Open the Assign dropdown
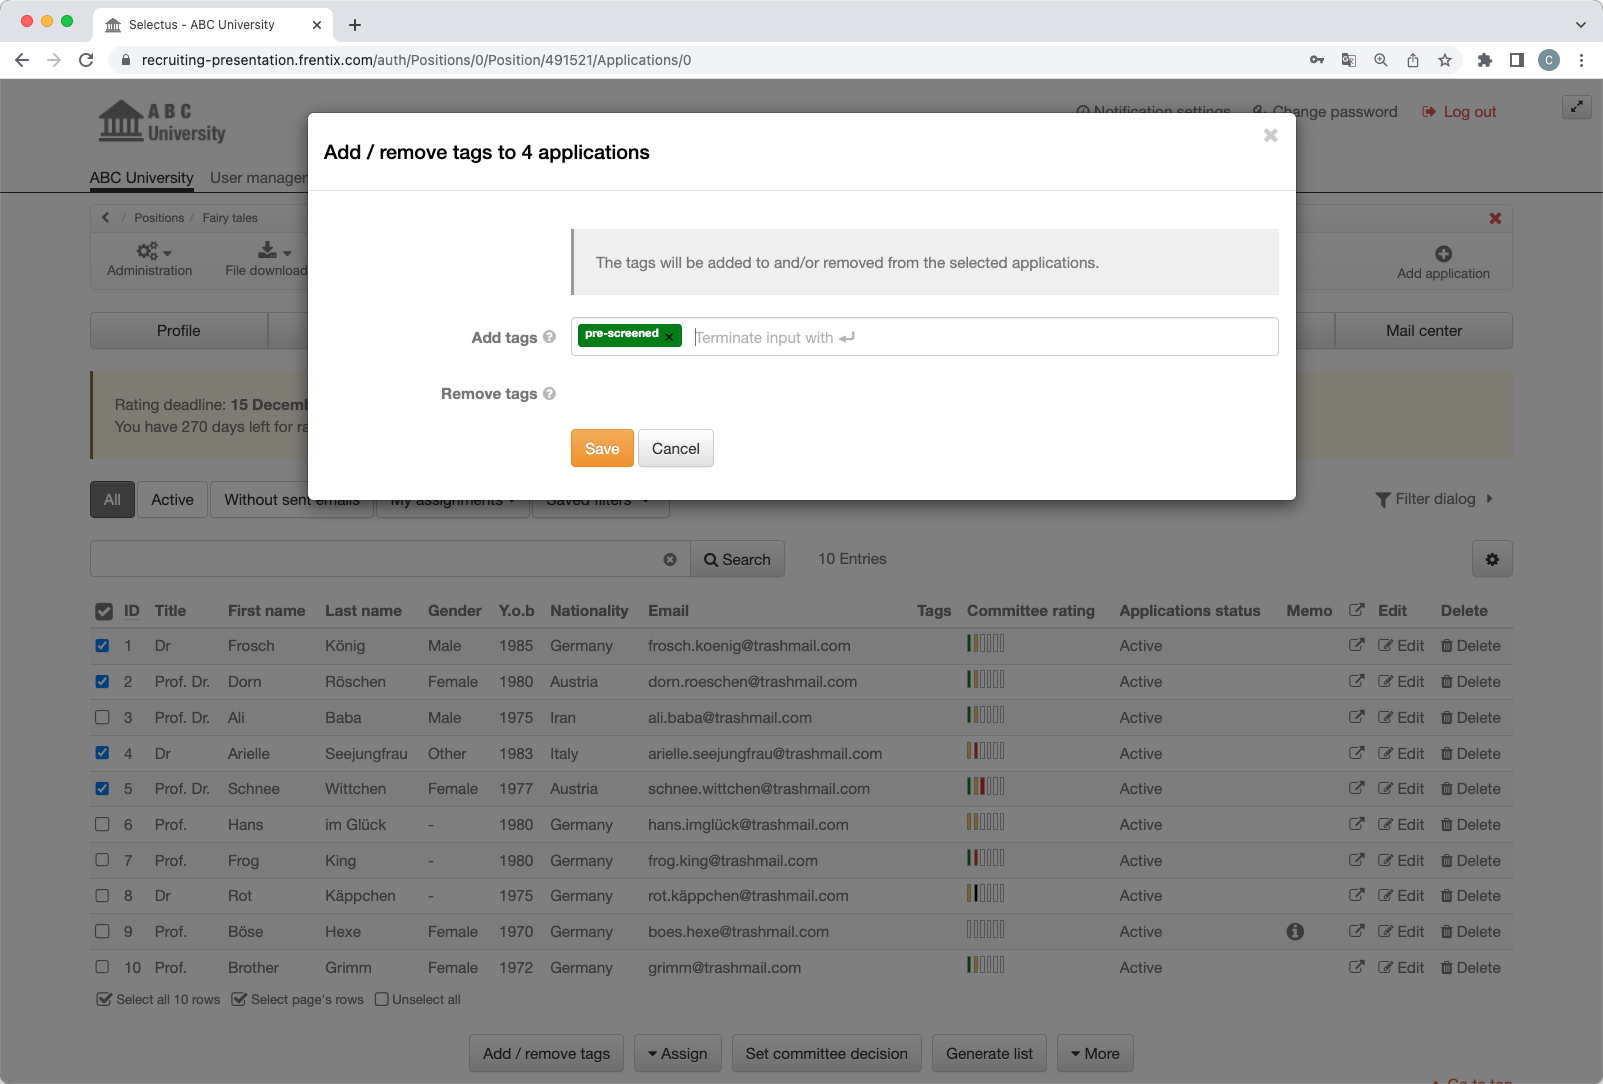This screenshot has height=1084, width=1603. coord(677,1053)
